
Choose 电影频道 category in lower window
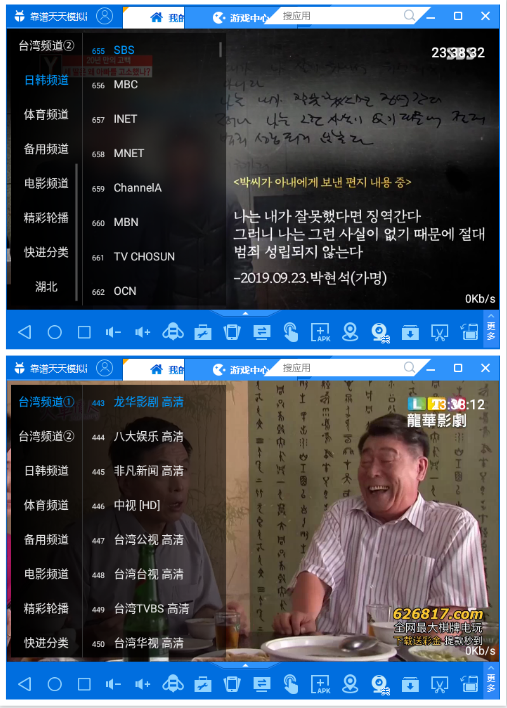[46, 574]
